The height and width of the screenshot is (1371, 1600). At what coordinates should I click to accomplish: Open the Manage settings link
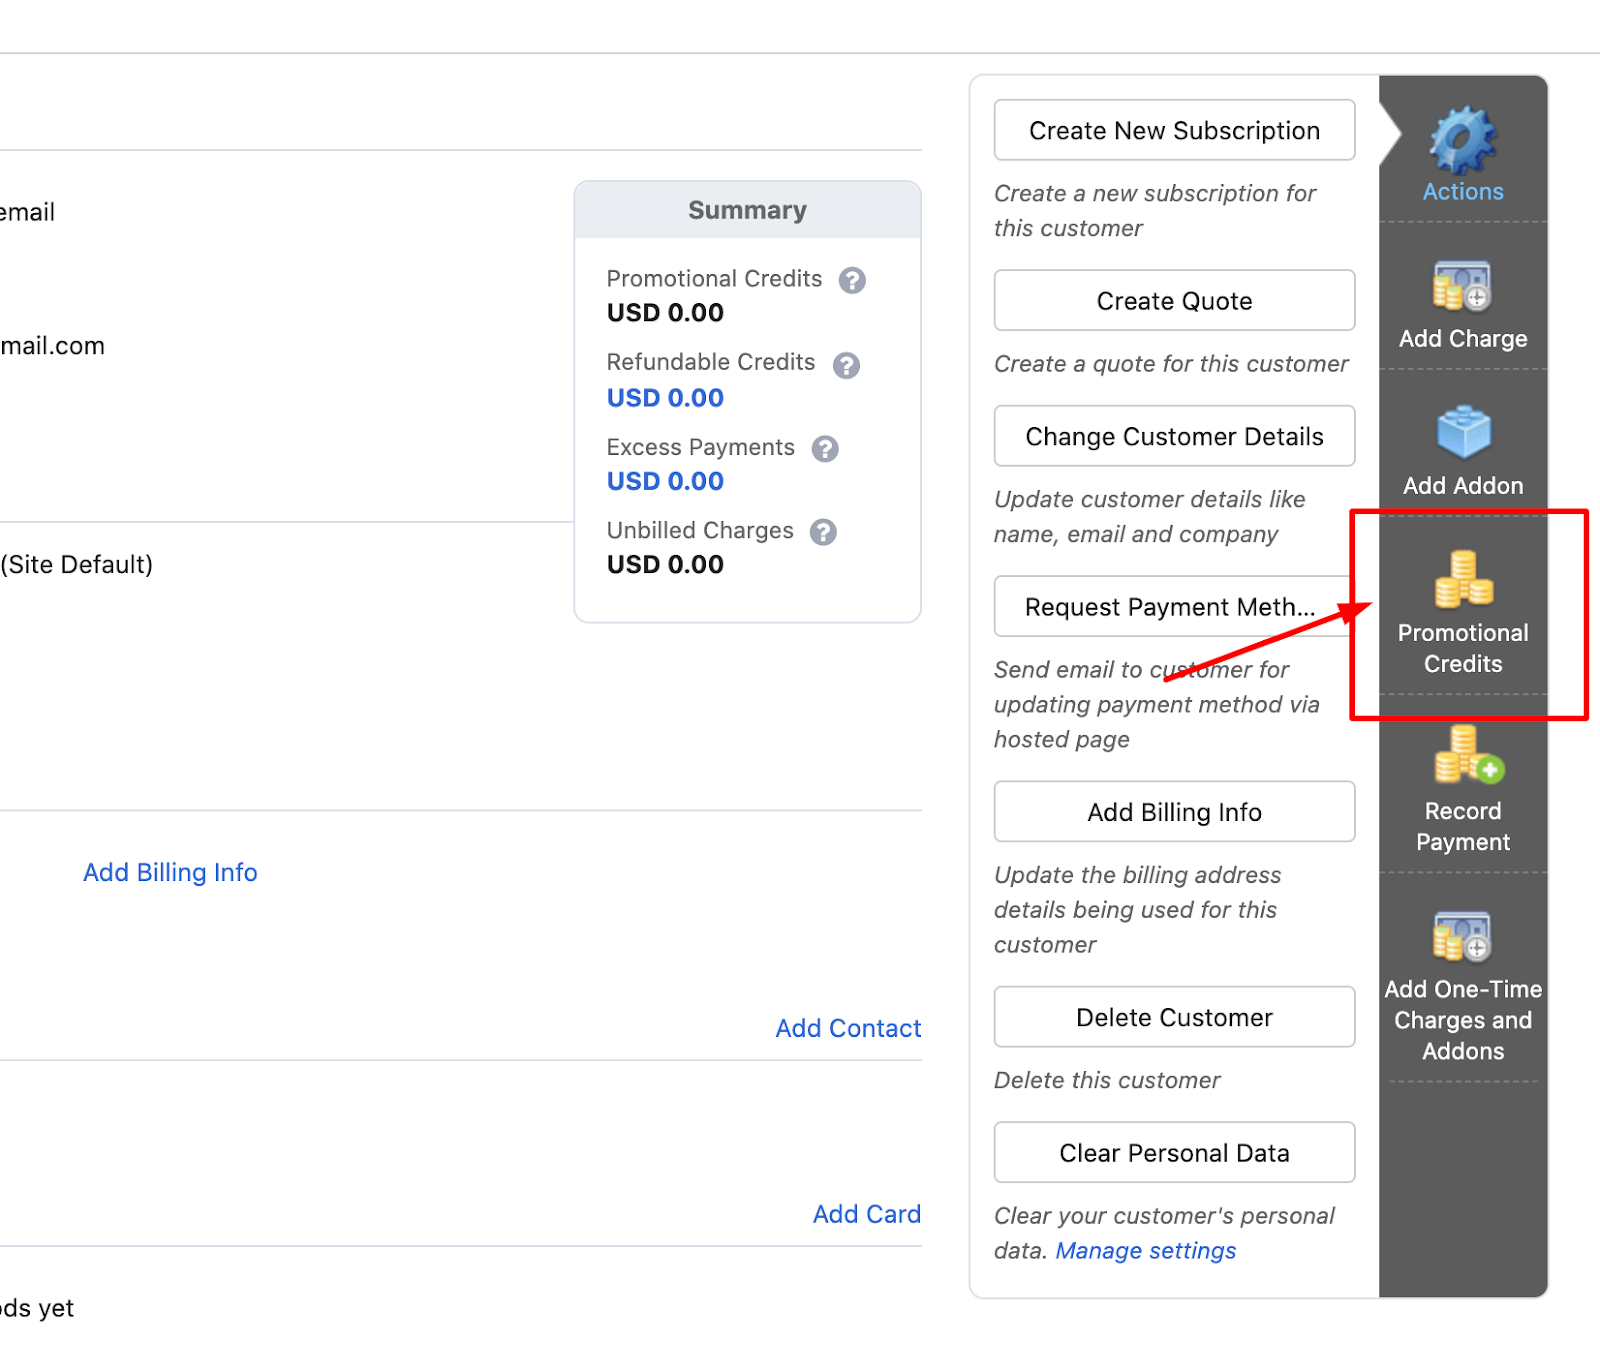pos(1145,1251)
